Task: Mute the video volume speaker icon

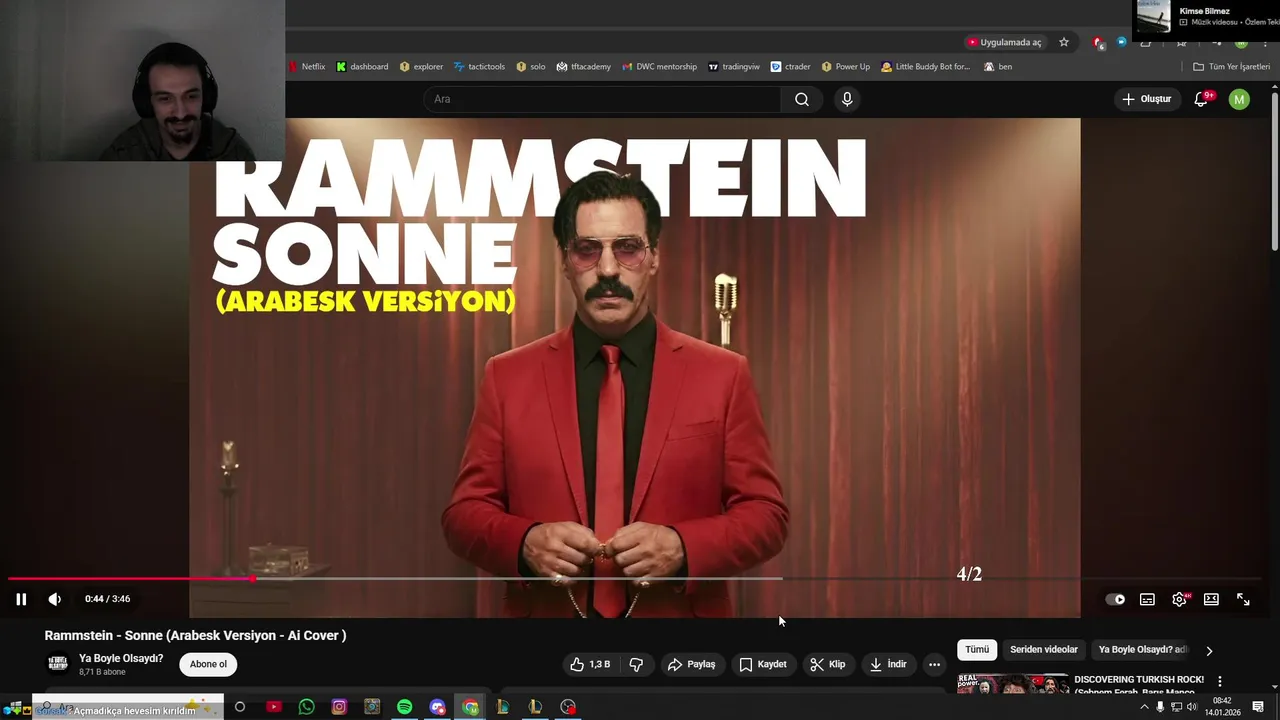Action: [54, 599]
